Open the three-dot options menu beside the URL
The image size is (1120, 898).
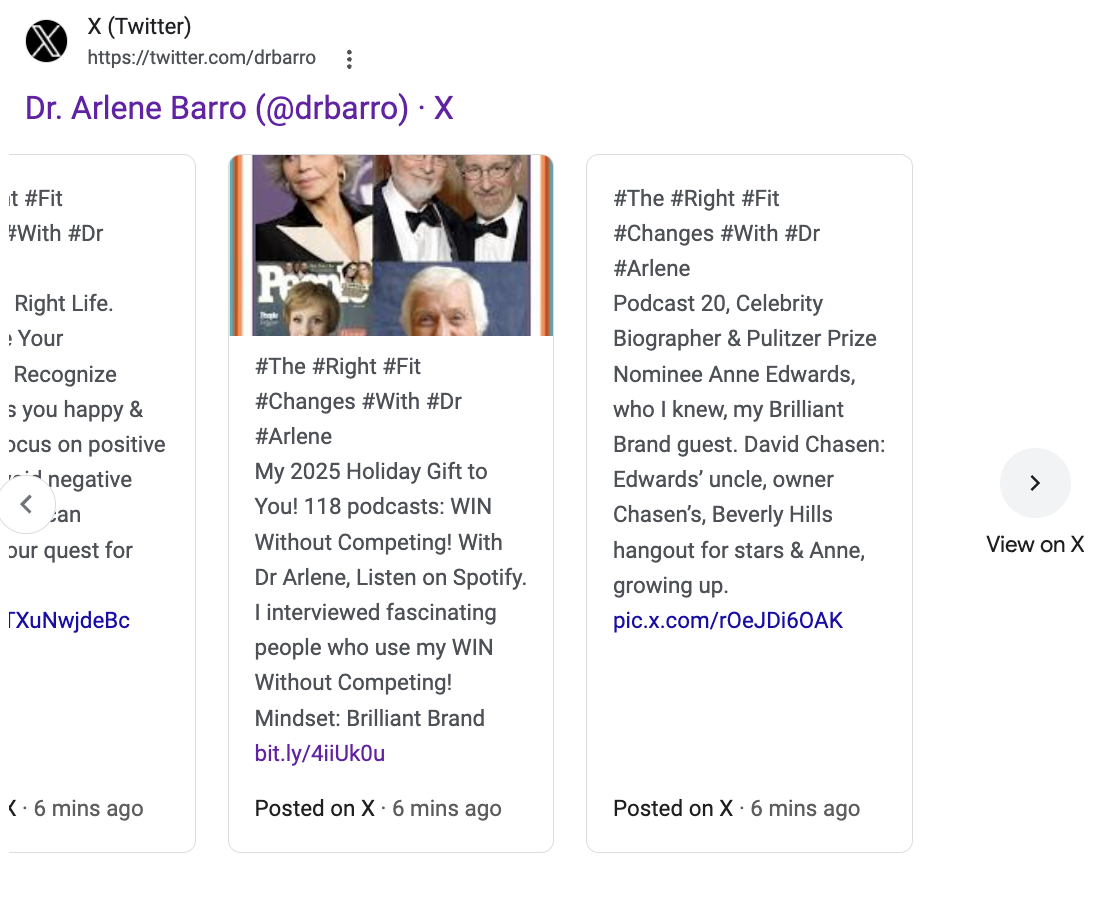[349, 59]
